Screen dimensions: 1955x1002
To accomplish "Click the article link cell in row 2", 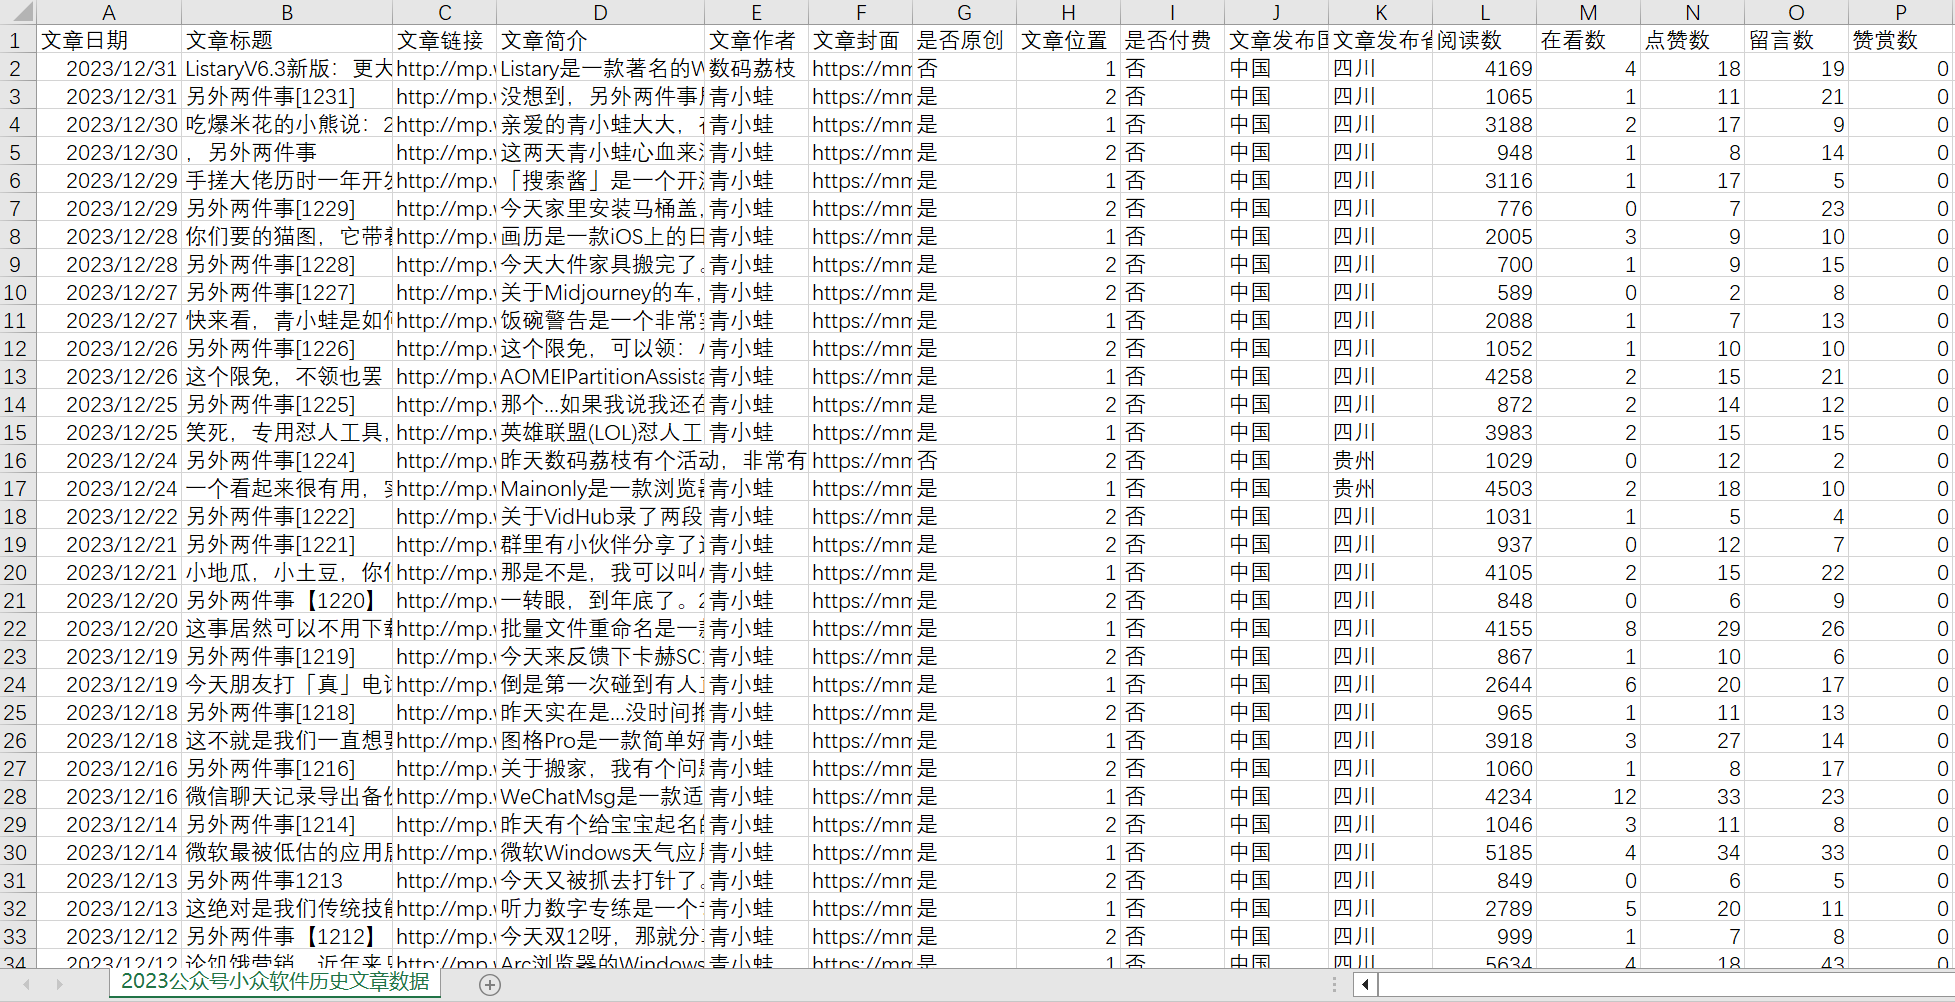I will pos(444,69).
